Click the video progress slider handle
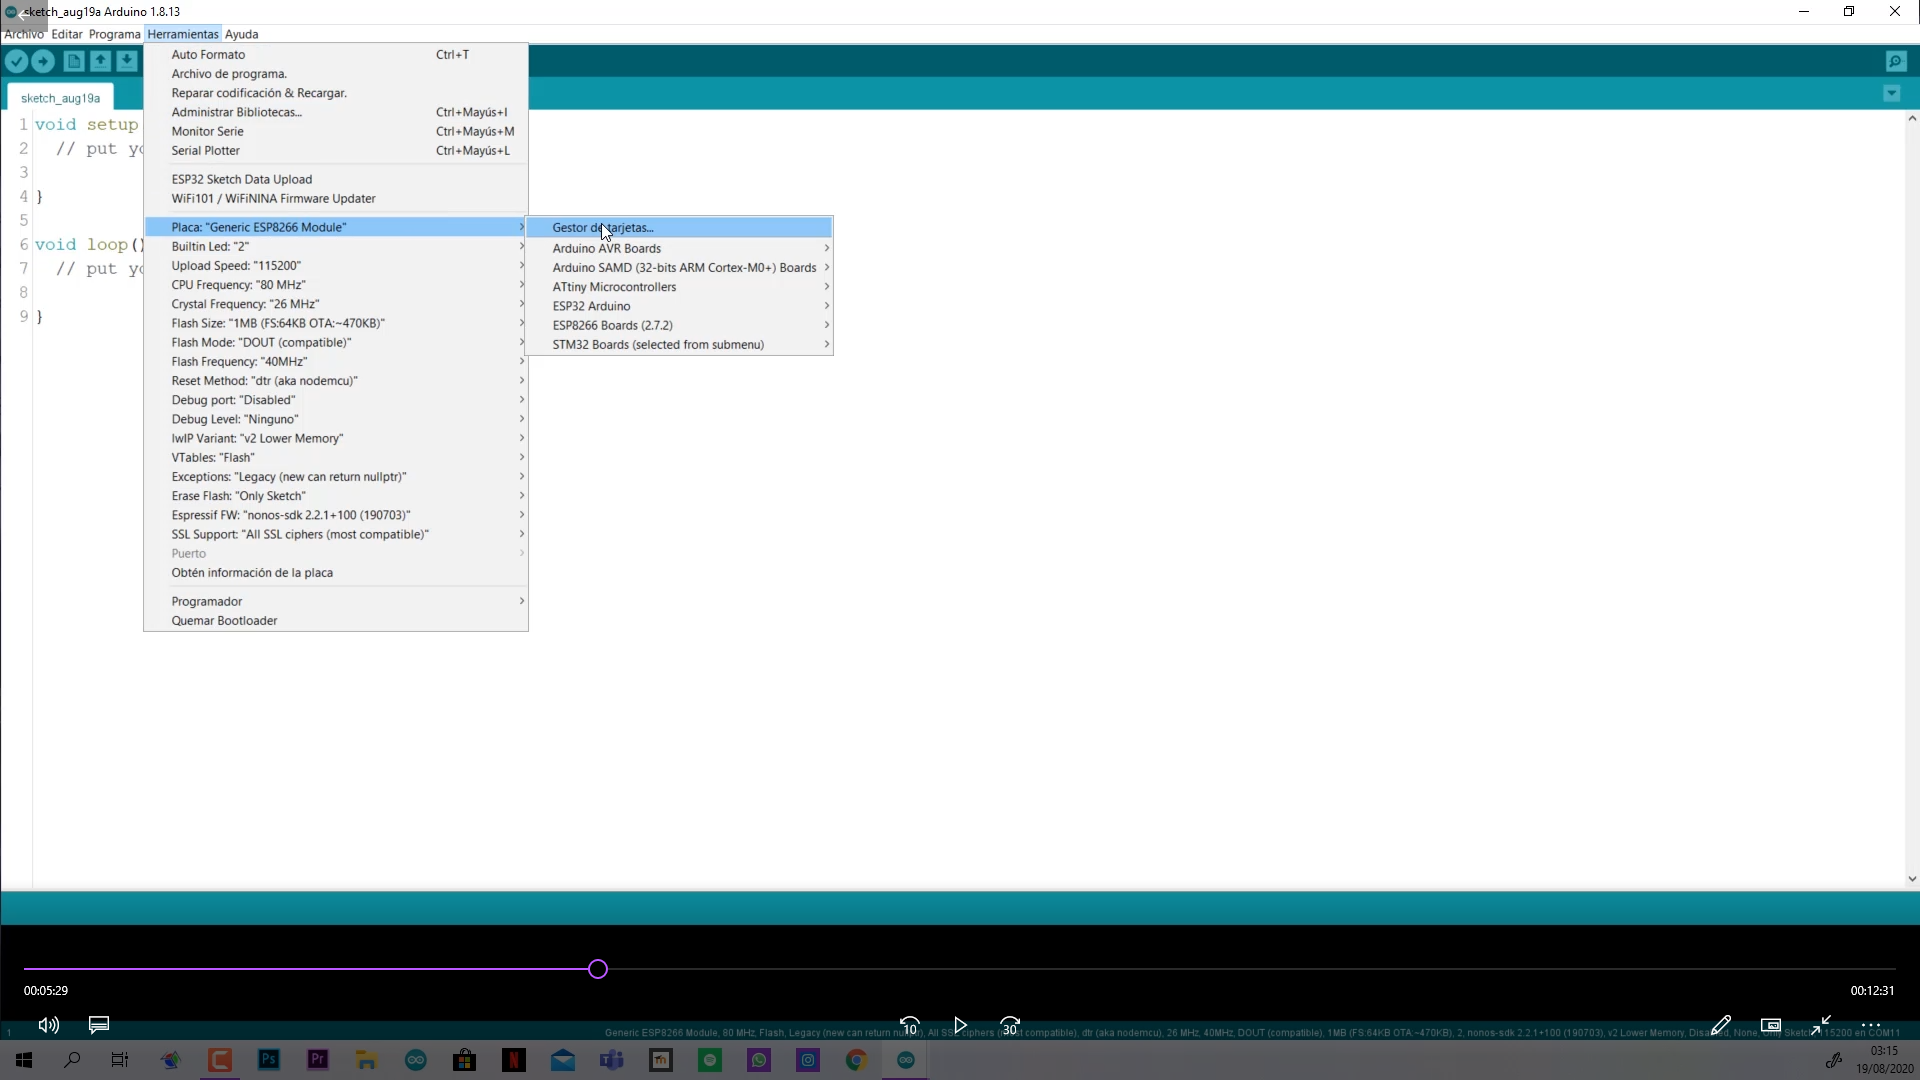 (x=598, y=969)
